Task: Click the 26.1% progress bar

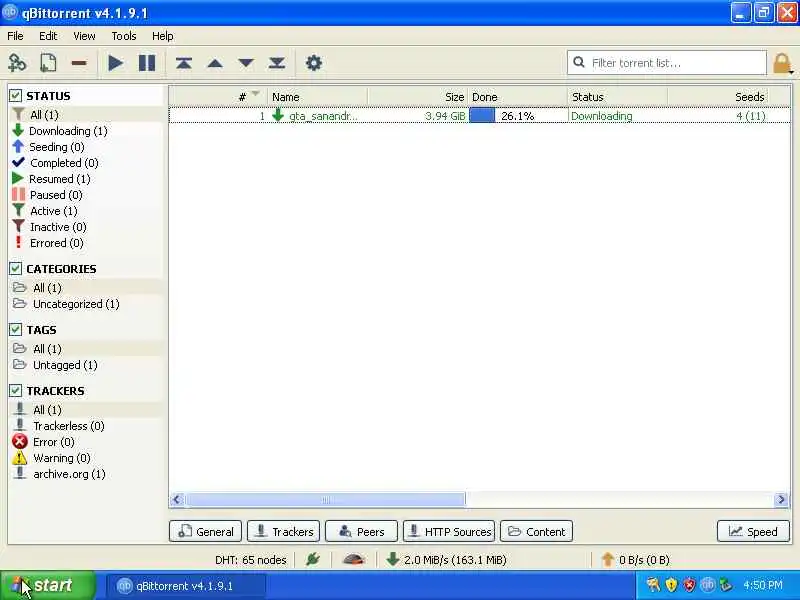Action: 517,116
